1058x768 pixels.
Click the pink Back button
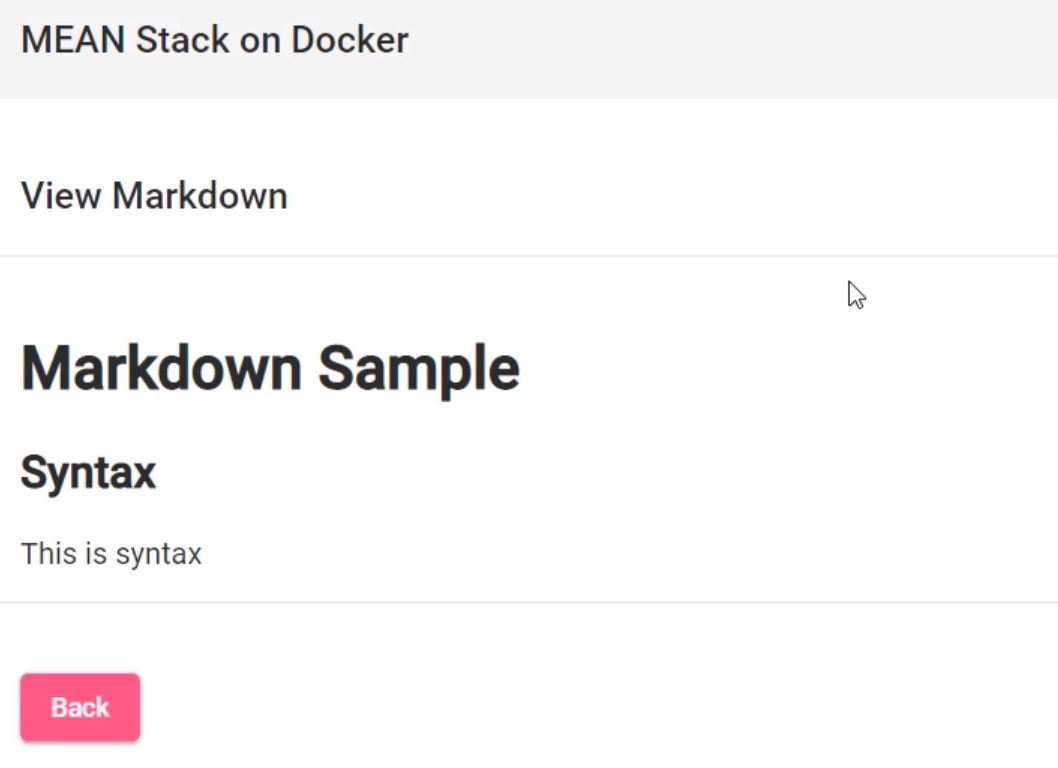point(80,707)
